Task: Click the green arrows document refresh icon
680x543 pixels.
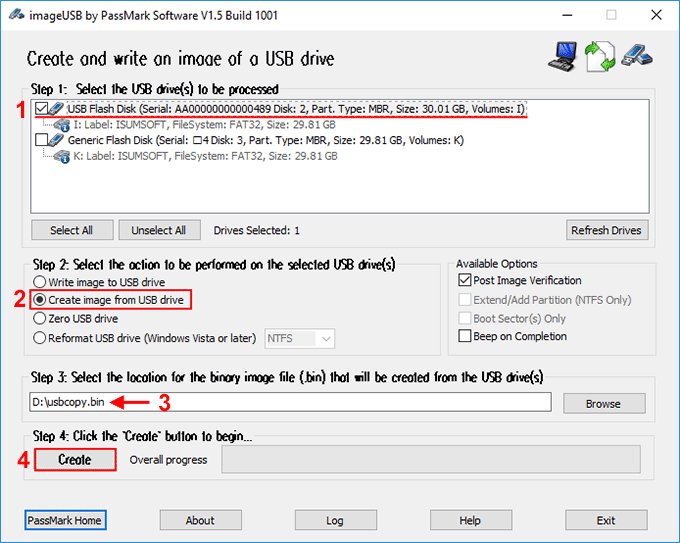Action: point(600,56)
